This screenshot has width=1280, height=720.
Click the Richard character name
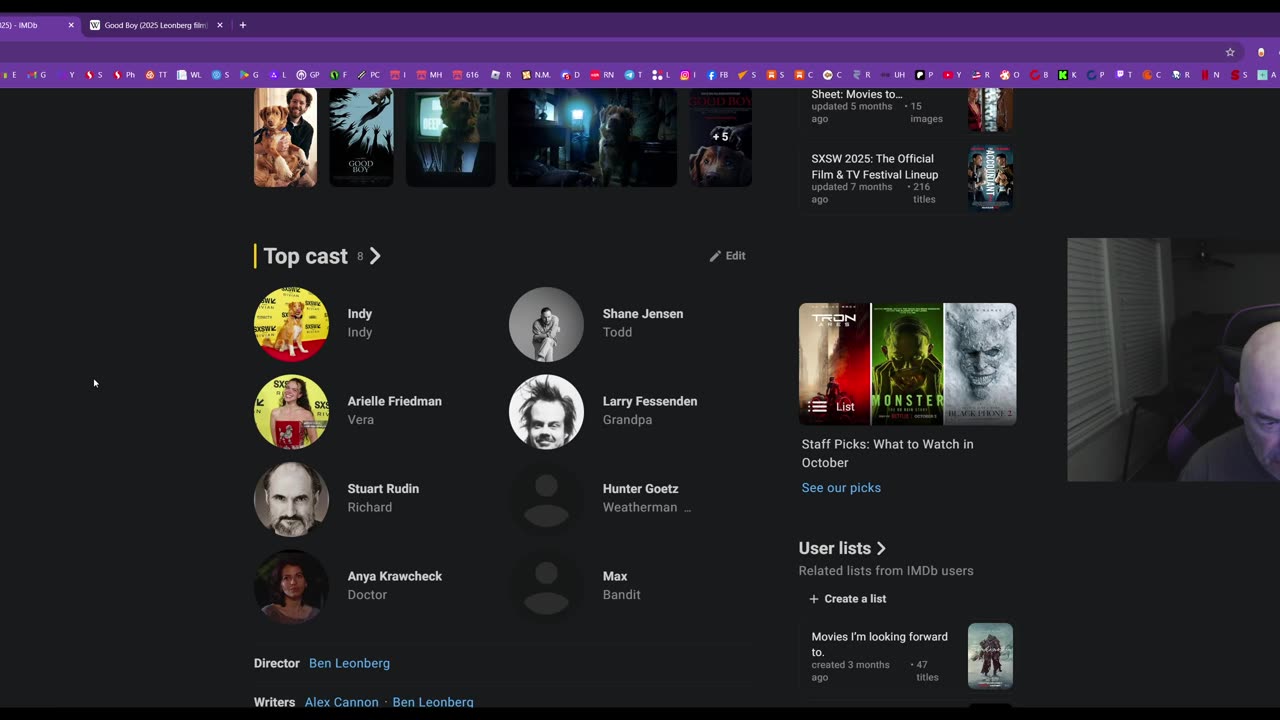(369, 507)
